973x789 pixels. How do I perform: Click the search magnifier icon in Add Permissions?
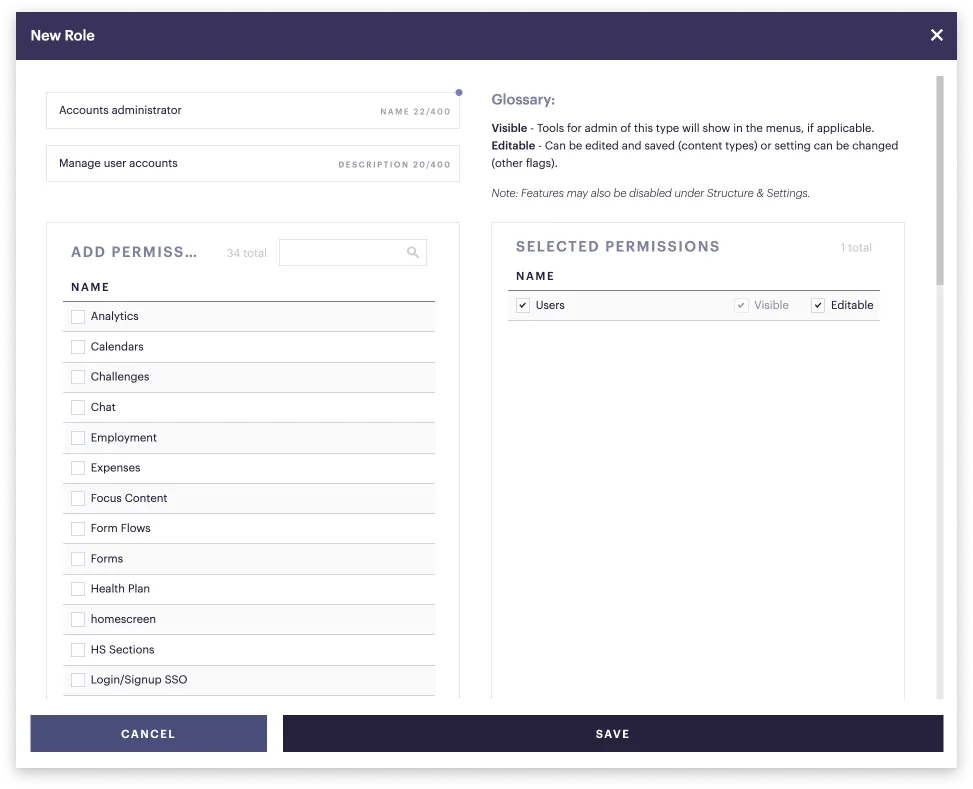point(413,252)
